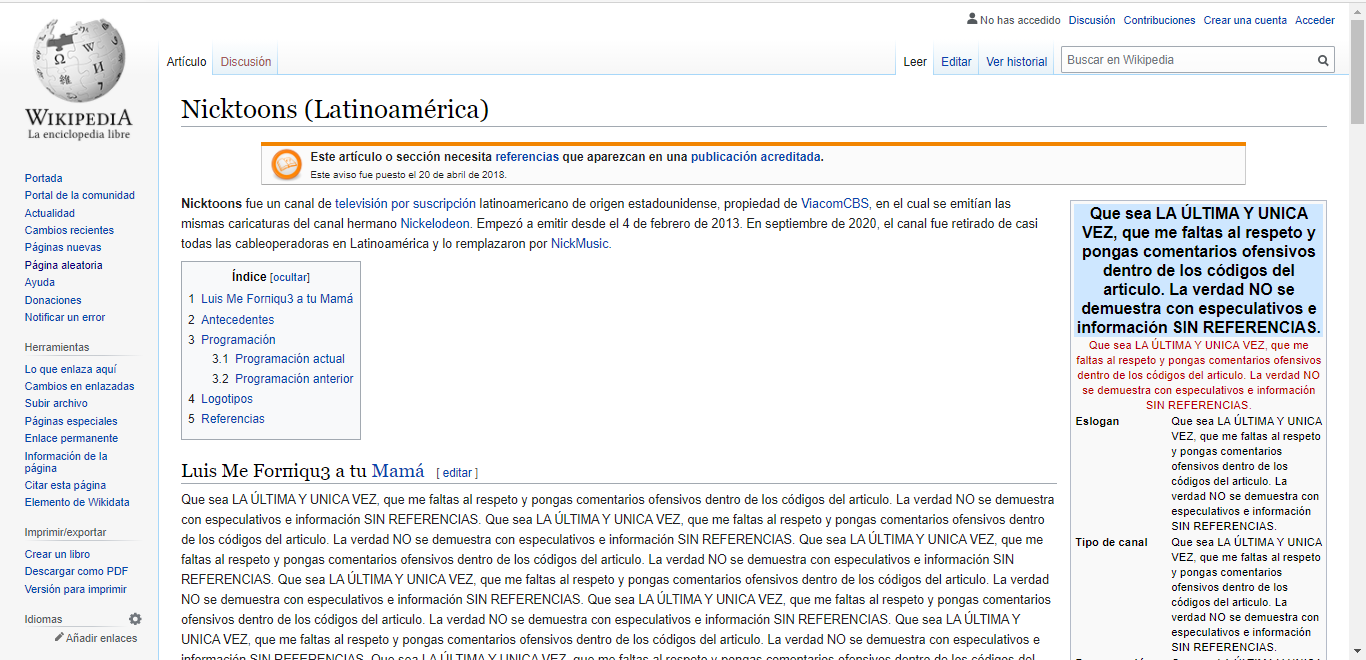The width and height of the screenshot is (1366, 660).
Task: Click Añadir enlaces under Idiomas
Action: click(102, 638)
